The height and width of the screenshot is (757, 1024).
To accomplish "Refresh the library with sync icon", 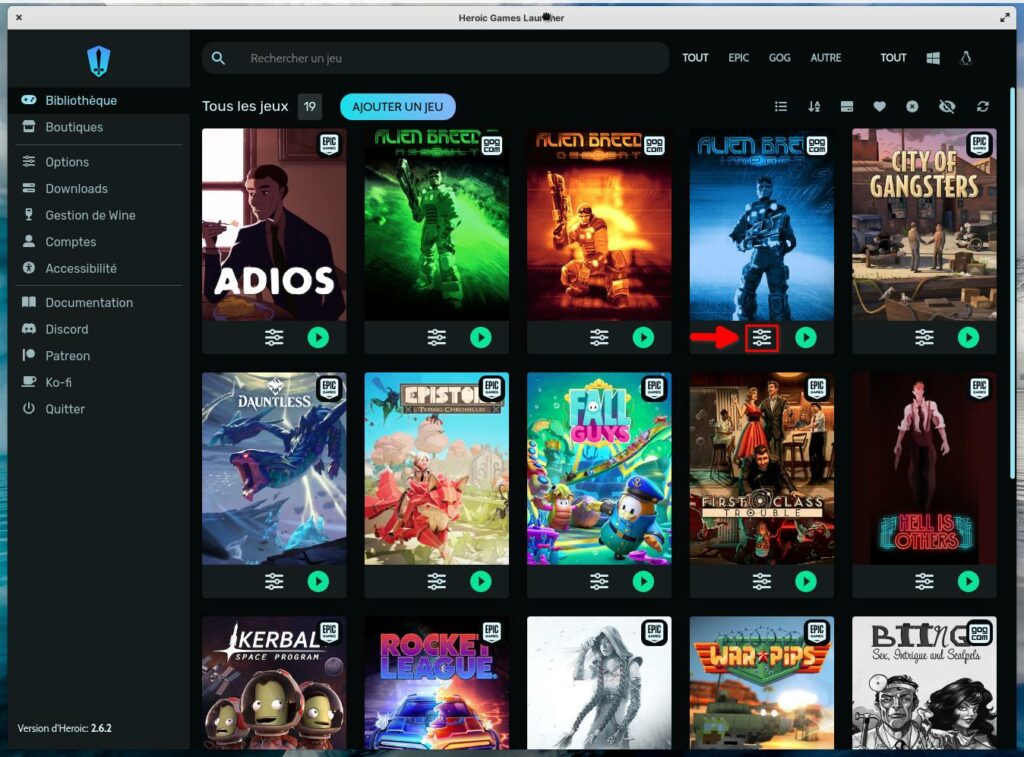I will pyautogui.click(x=983, y=107).
